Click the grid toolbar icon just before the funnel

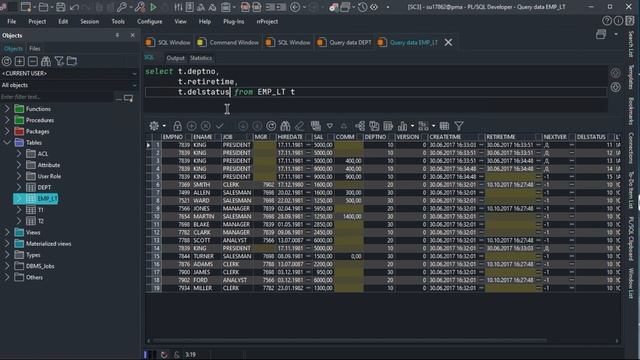[x=444, y=126]
